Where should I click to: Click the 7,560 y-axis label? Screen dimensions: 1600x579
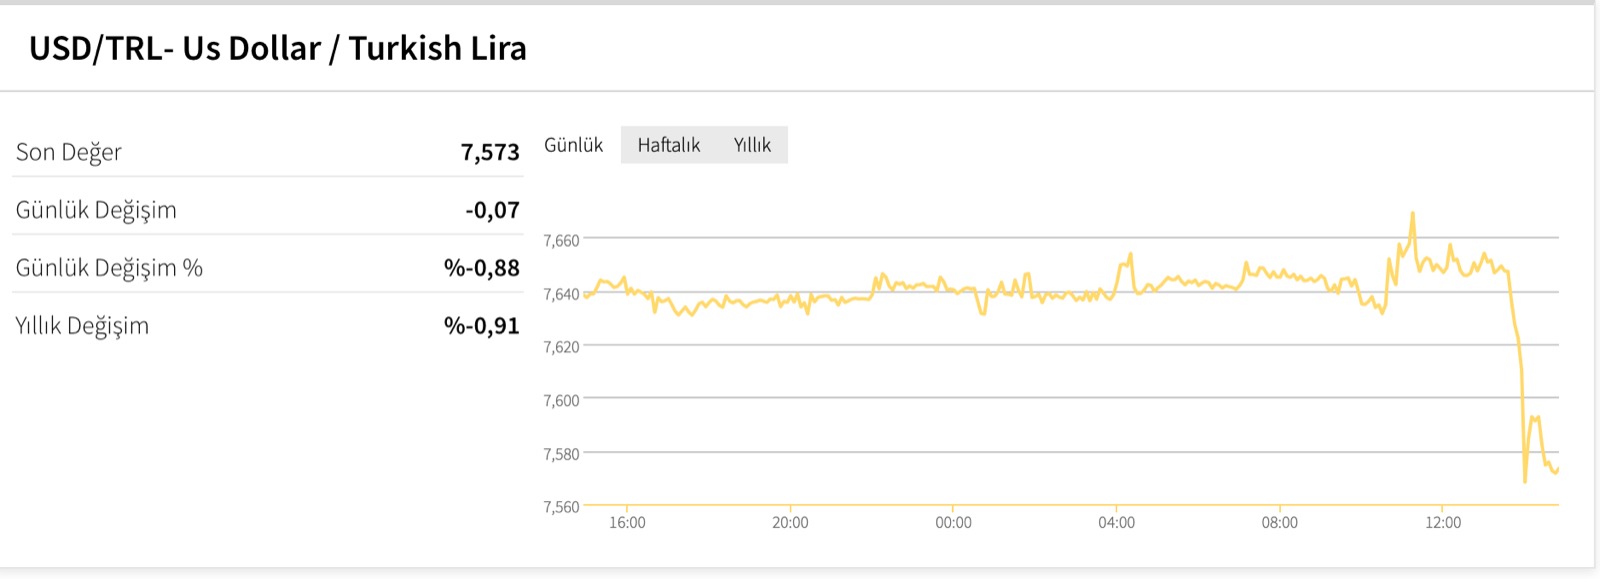click(x=561, y=506)
